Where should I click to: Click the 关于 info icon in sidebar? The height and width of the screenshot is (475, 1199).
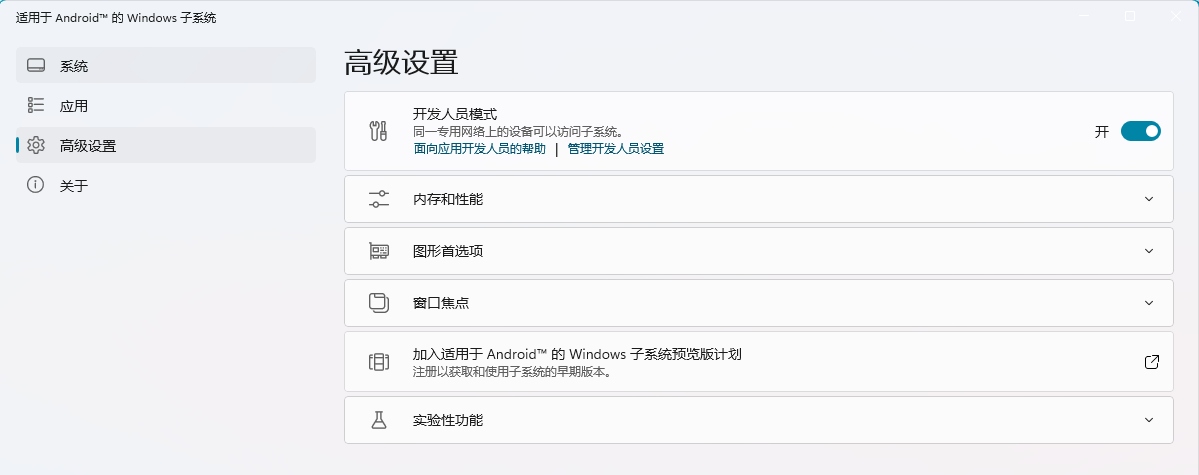click(36, 184)
